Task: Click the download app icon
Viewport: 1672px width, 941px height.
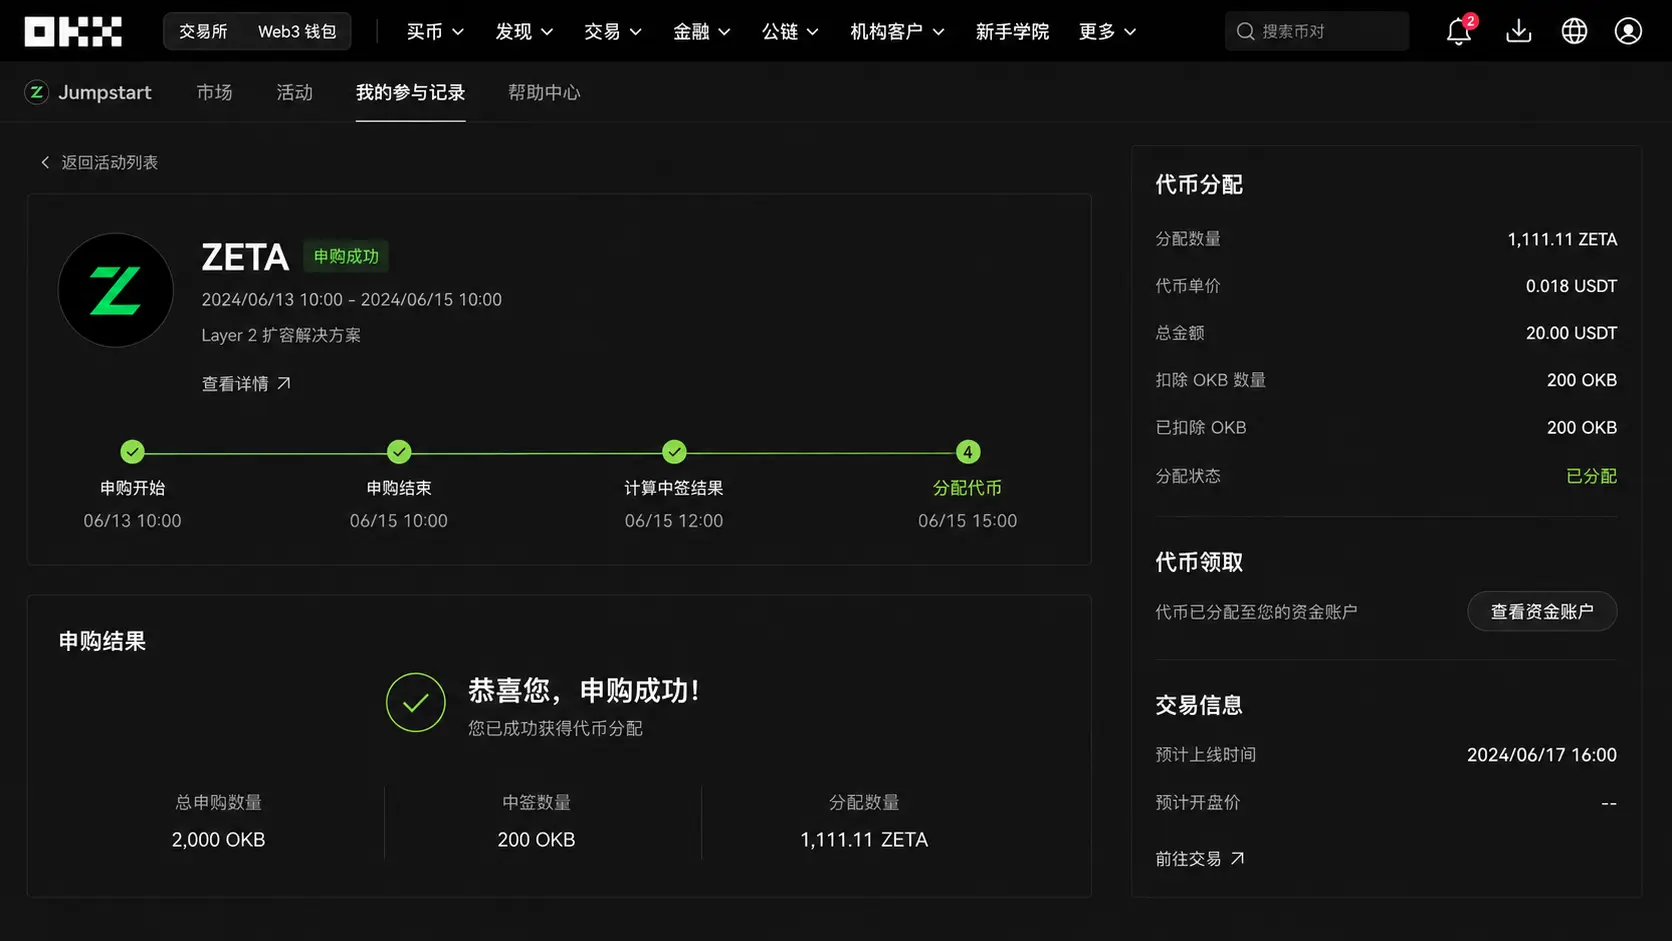Action: click(1518, 32)
